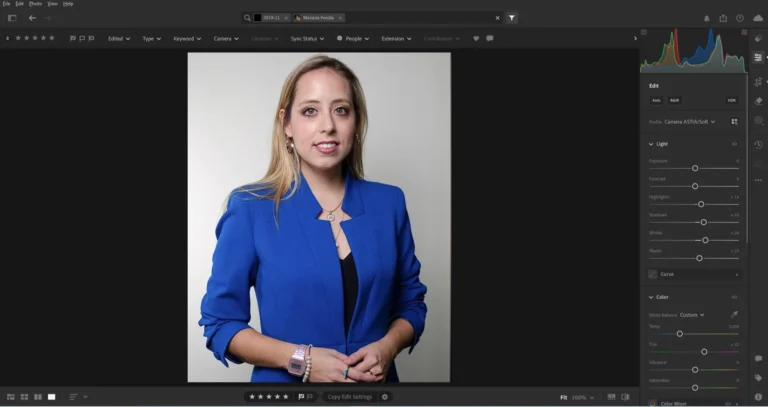Toggle the Light panel visibility eye
768x407 pixels.
734,144
